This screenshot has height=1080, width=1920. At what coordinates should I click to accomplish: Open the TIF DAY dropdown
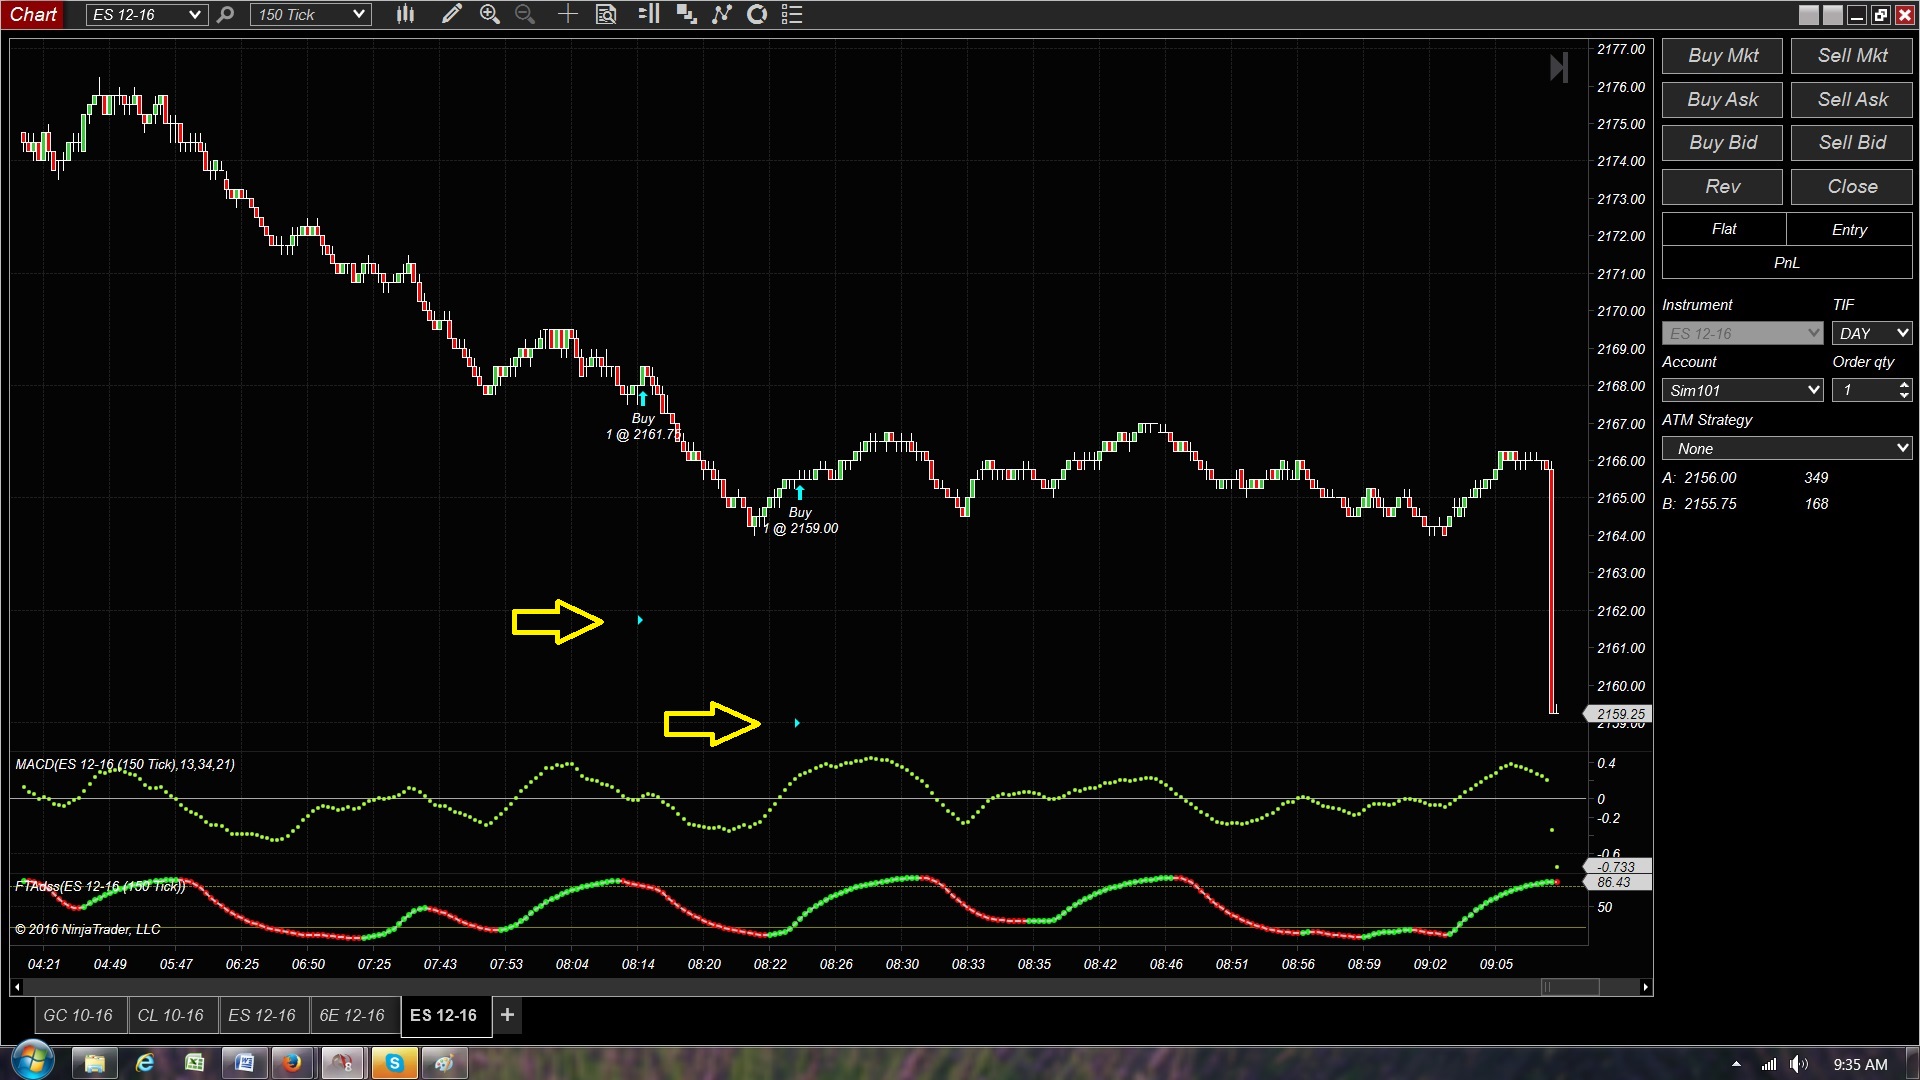coord(1901,334)
